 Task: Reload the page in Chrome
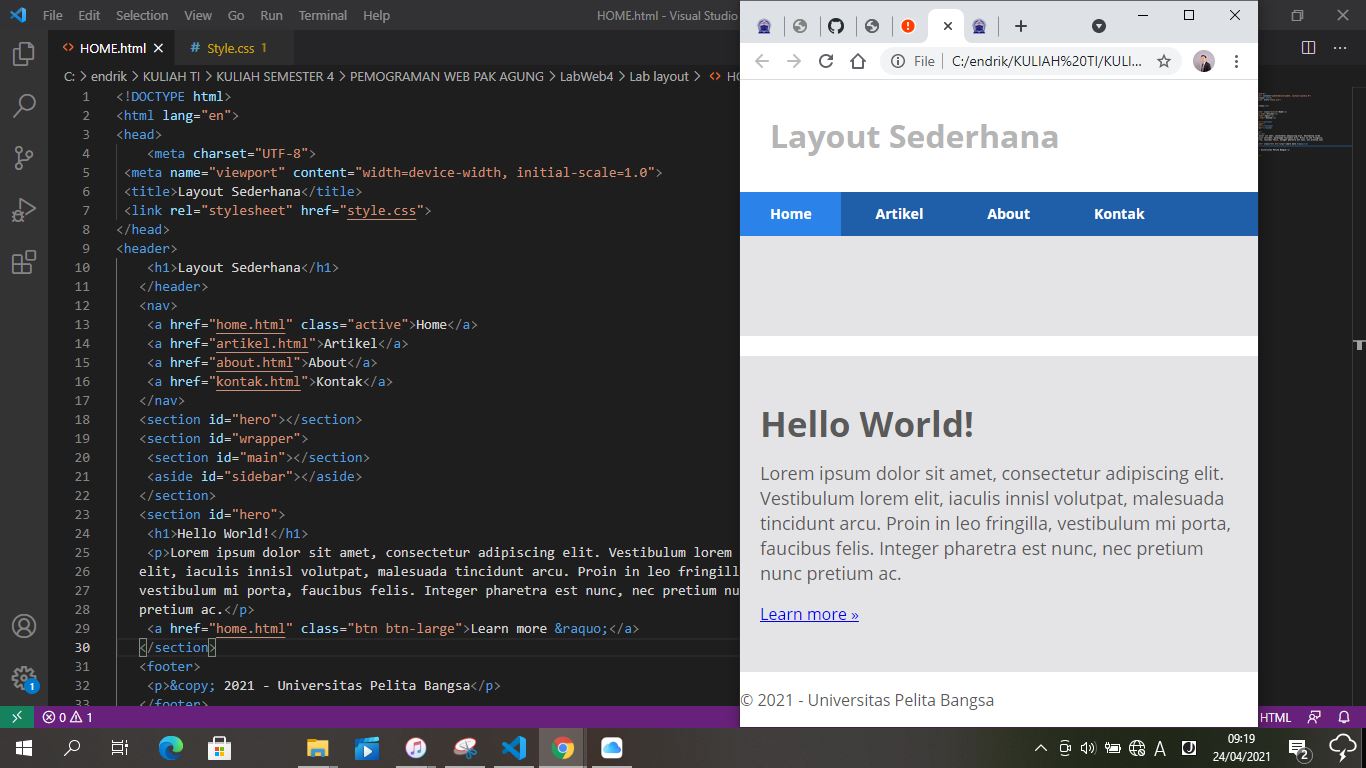click(x=825, y=61)
